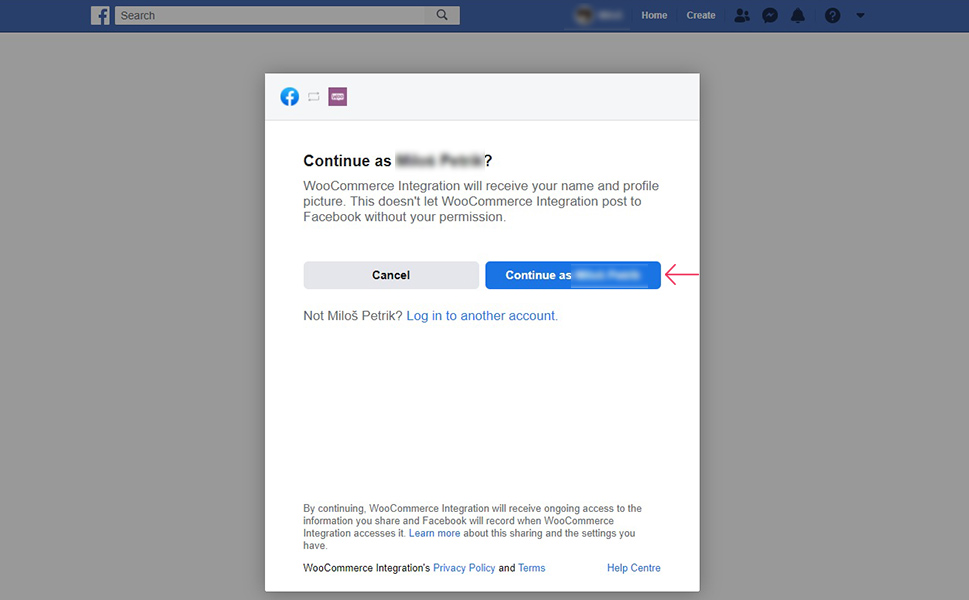This screenshot has height=600, width=969.
Task: Open the Notifications bell icon
Action: point(798,15)
